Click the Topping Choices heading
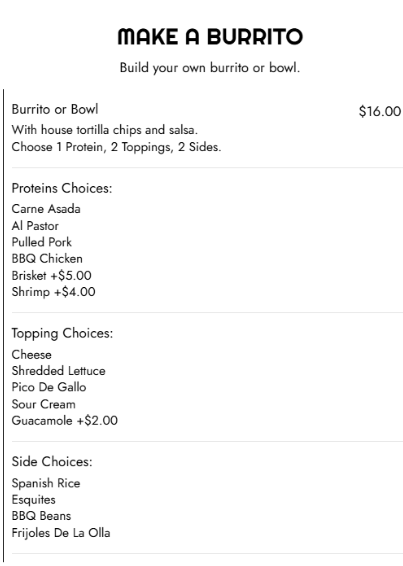This screenshot has height=566, width=403. tap(62, 333)
